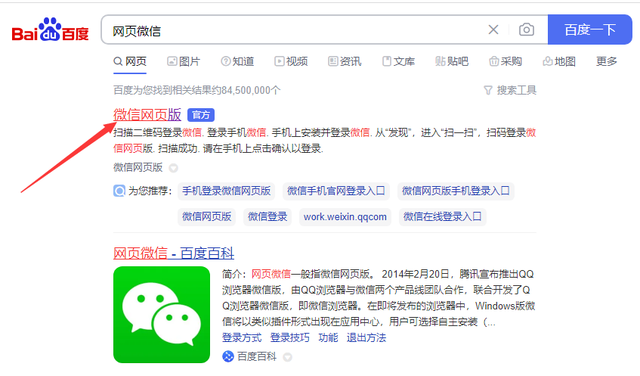This screenshot has height=376, width=640.
Task: Choose suggestion 微信网页版手机登录入口
Action: coord(456,191)
